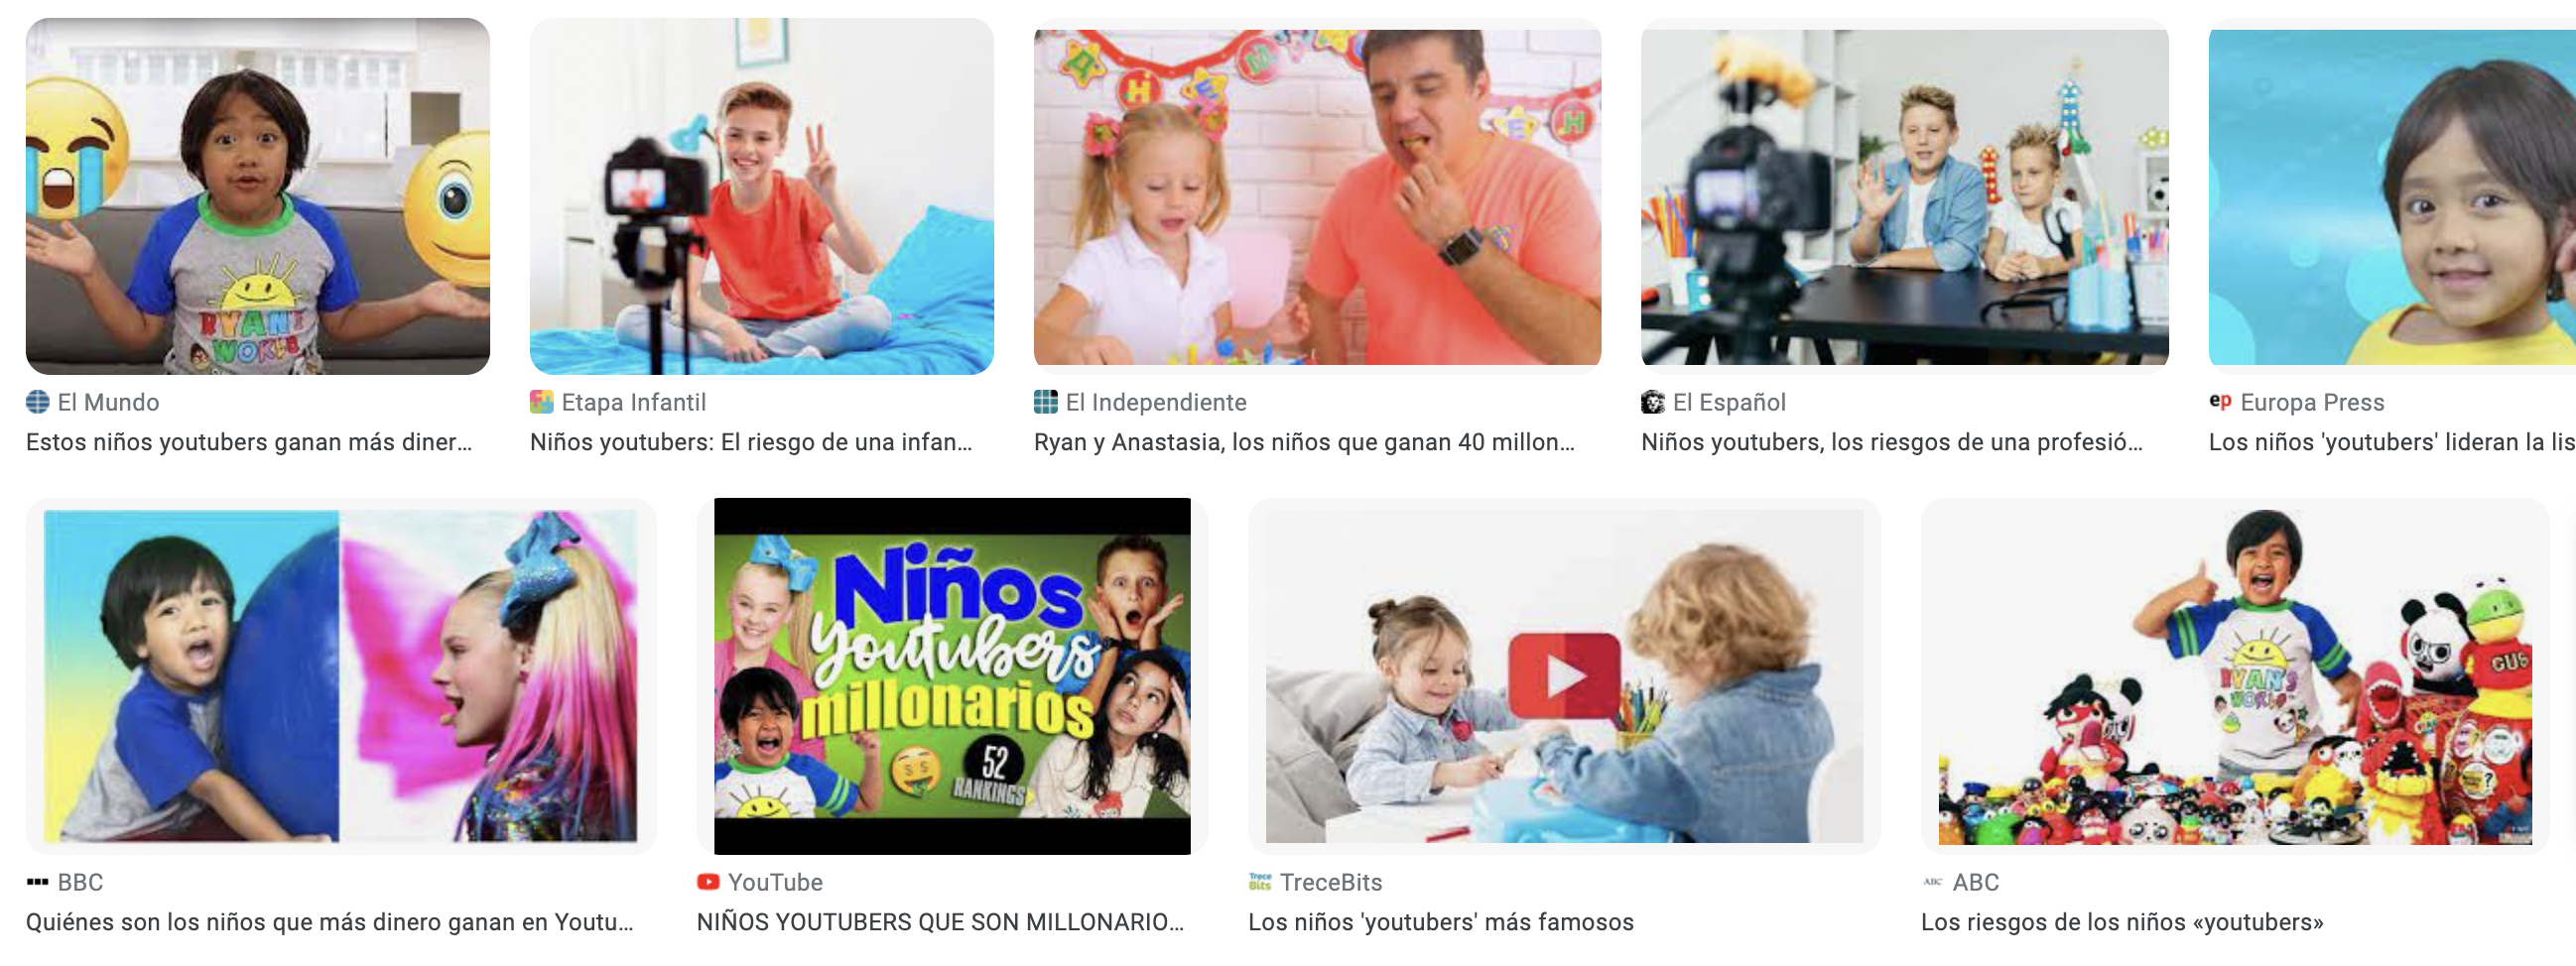Open link 'Los riesgos de los niños «youtubers»'
The image size is (2576, 966).
(2122, 922)
